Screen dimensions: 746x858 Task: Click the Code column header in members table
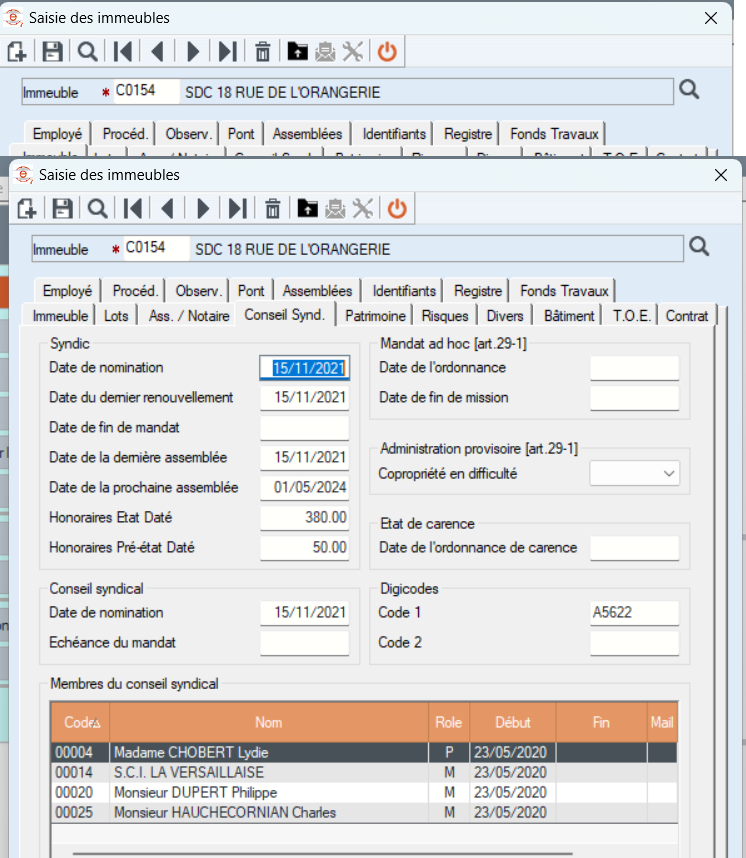click(80, 722)
